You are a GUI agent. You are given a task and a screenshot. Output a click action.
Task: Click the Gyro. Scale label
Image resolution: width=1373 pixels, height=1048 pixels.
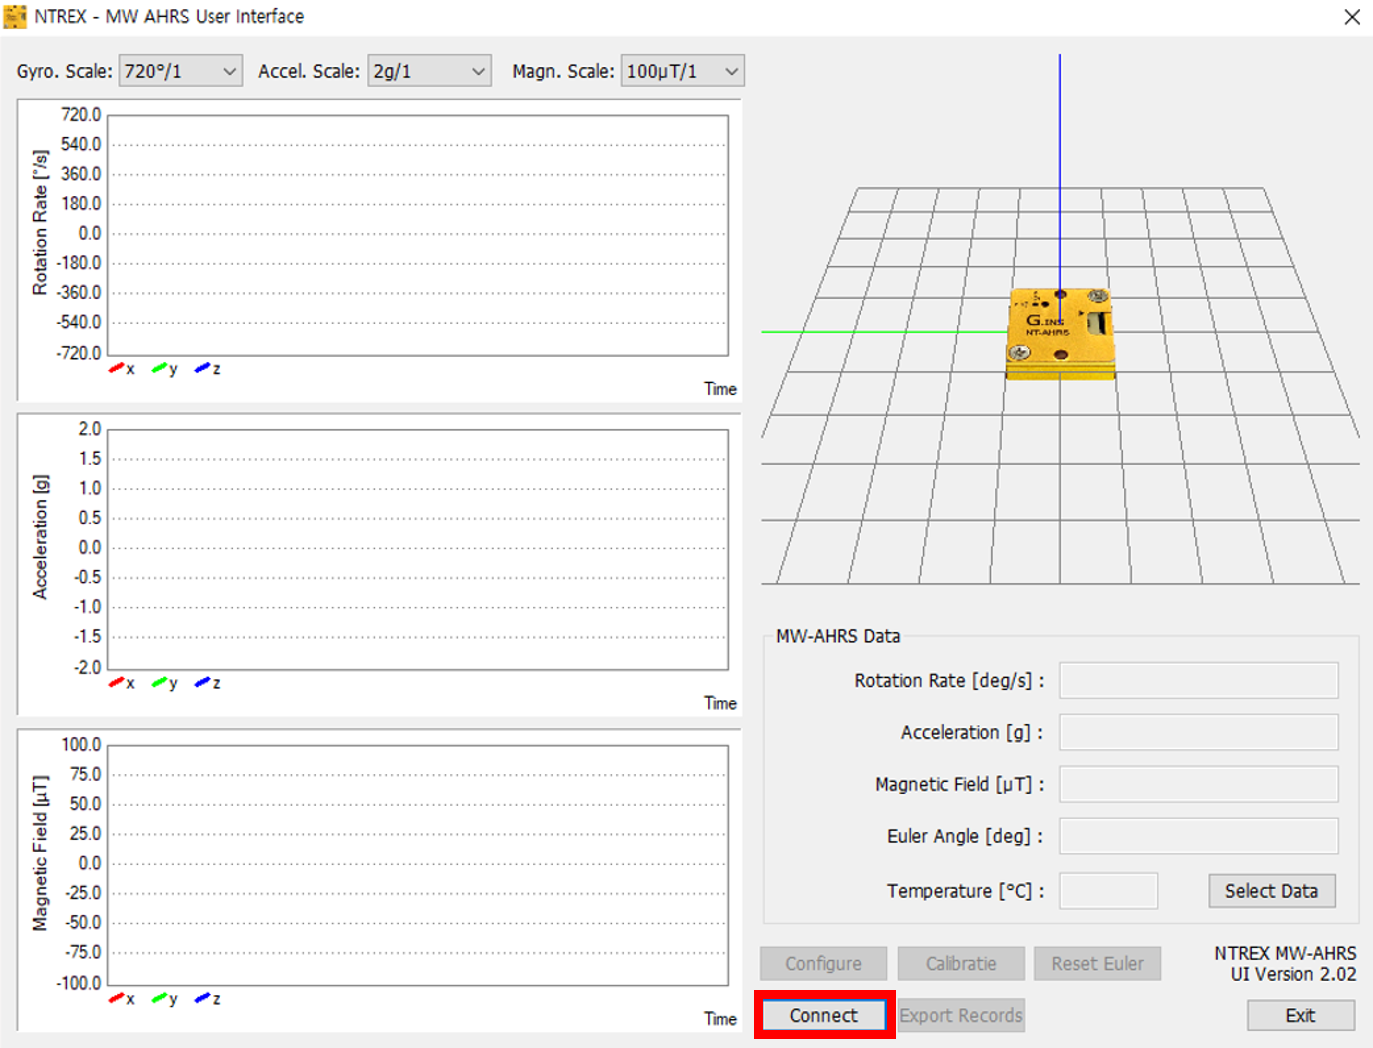64,71
